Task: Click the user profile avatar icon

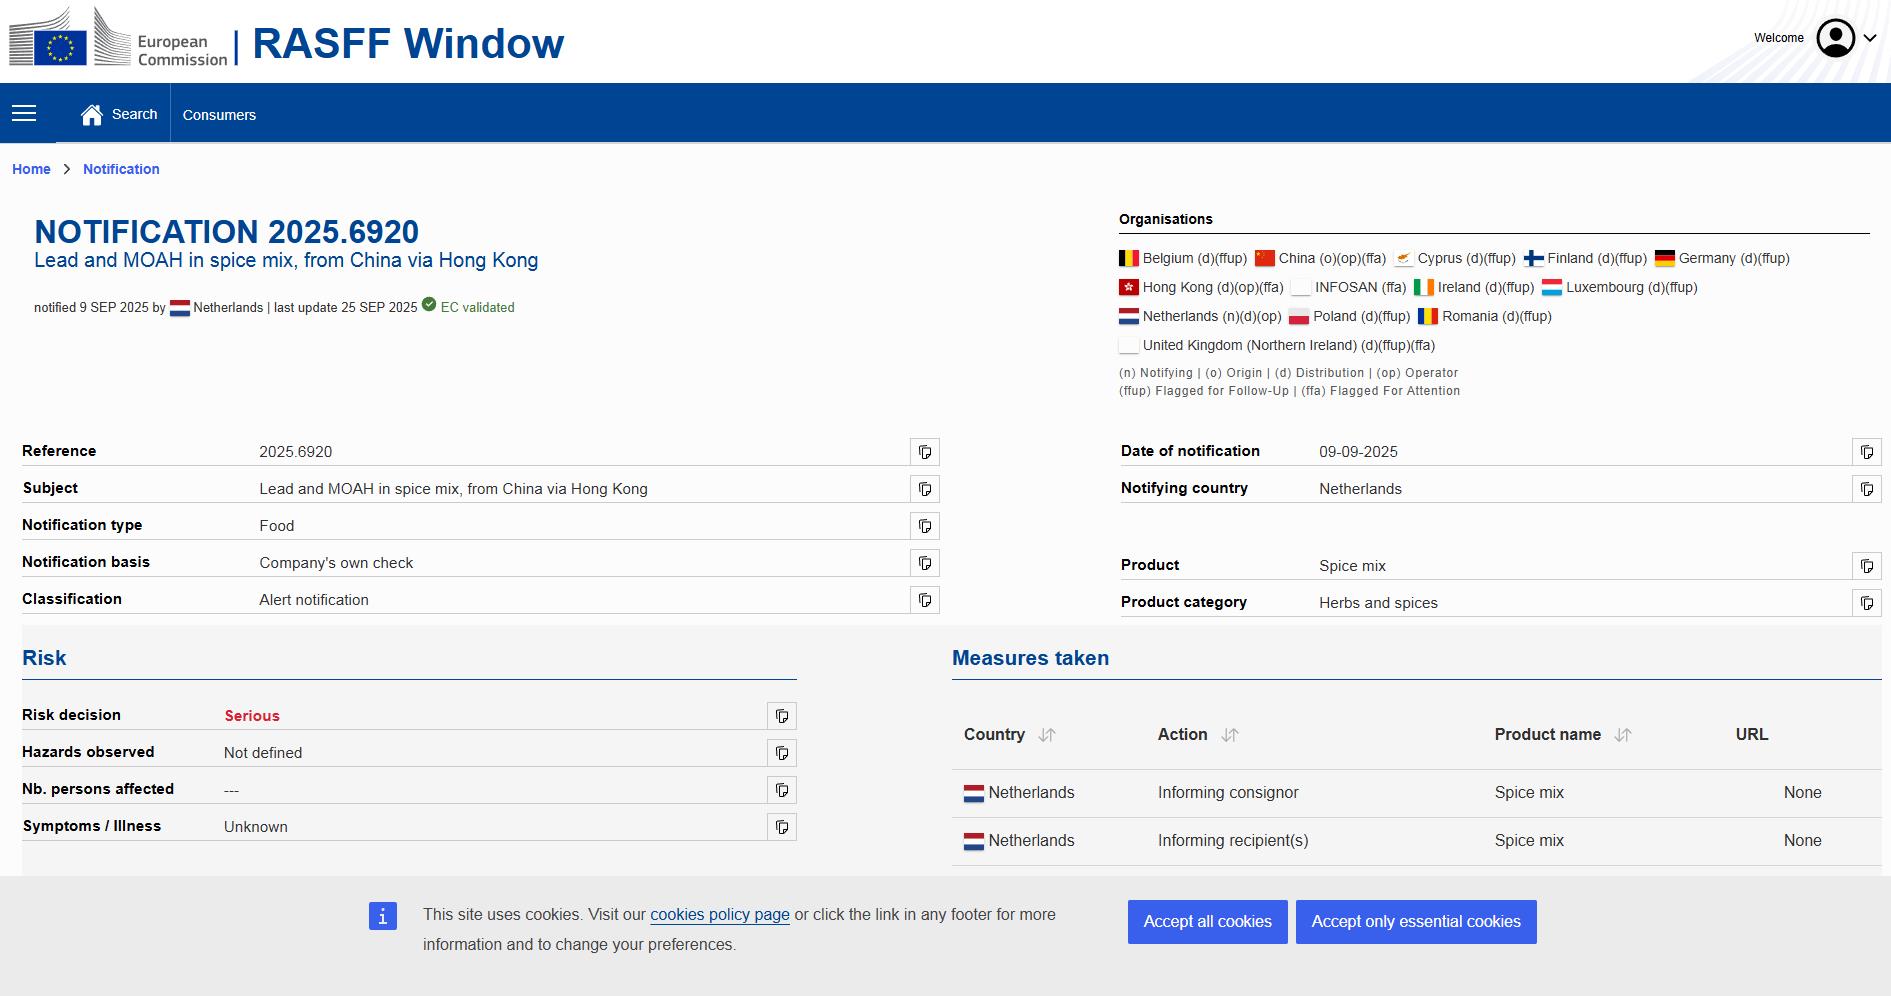Action: 1835,38
